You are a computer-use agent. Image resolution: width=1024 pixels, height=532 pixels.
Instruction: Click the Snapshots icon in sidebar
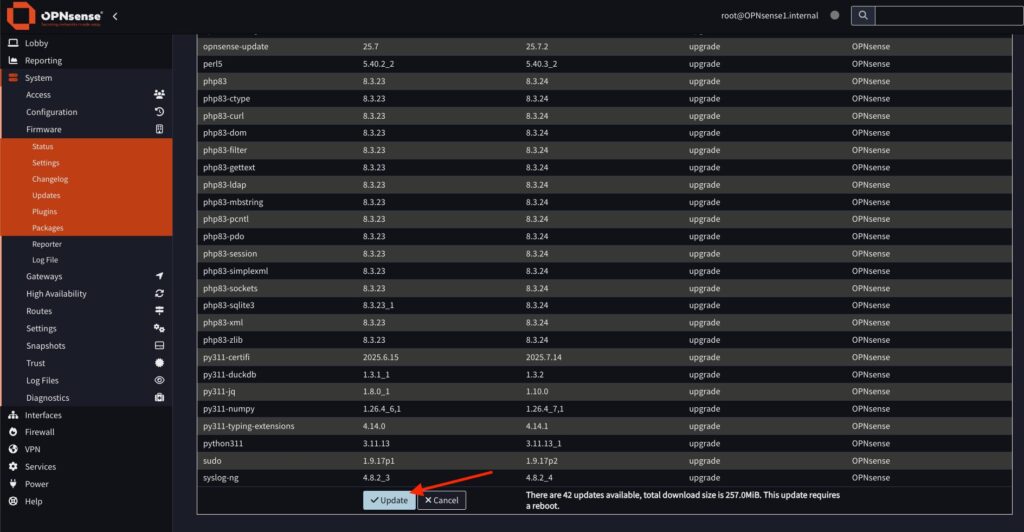coord(159,346)
